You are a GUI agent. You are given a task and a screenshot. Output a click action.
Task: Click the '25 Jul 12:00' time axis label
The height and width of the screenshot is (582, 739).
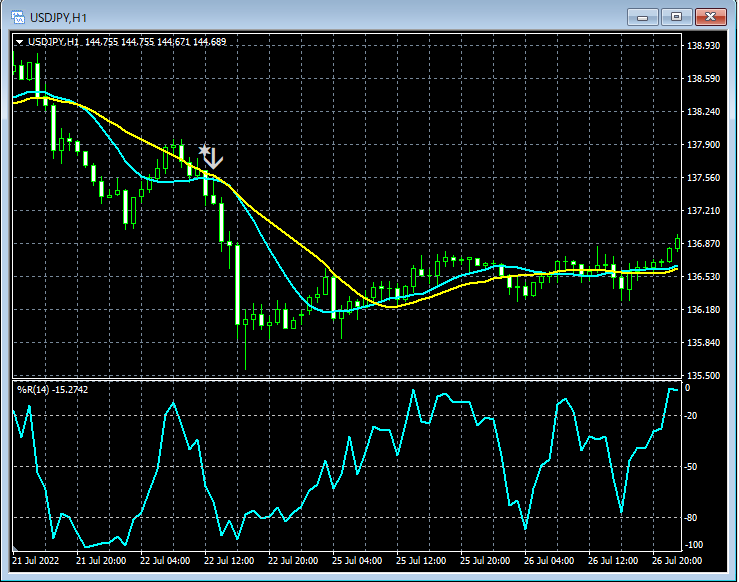point(421,561)
